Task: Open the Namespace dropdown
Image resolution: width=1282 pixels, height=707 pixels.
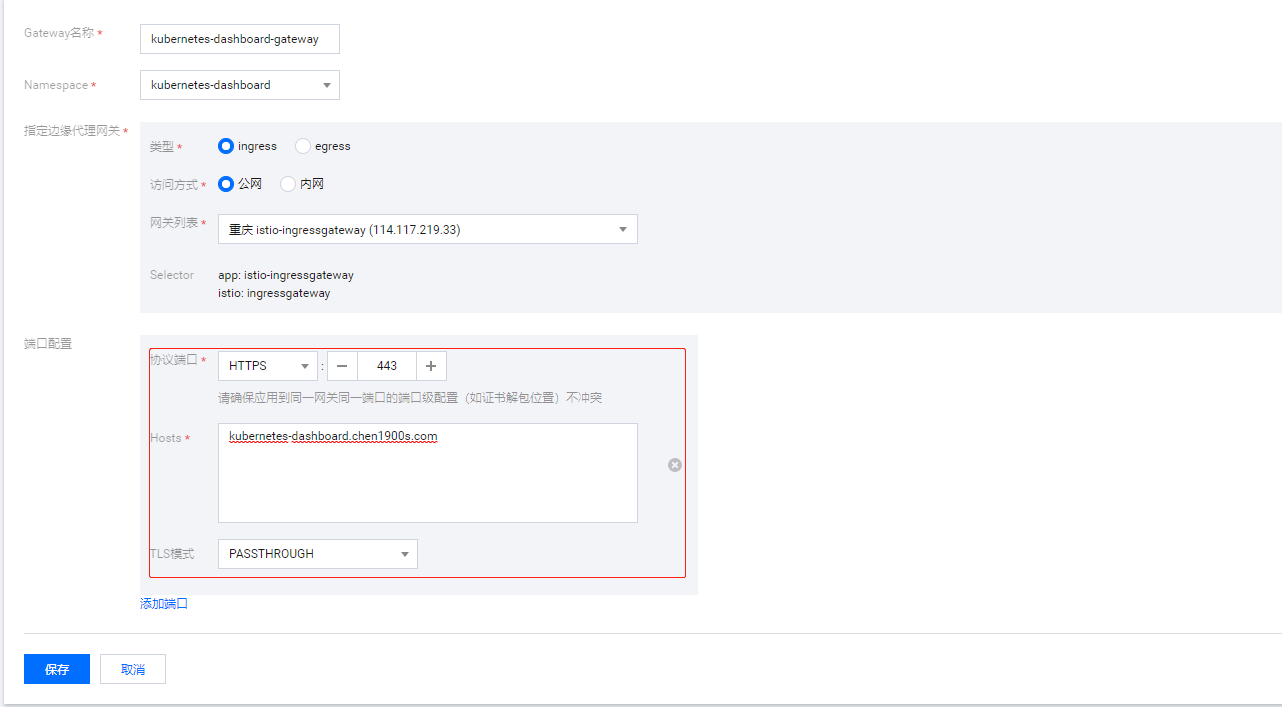Action: point(239,85)
